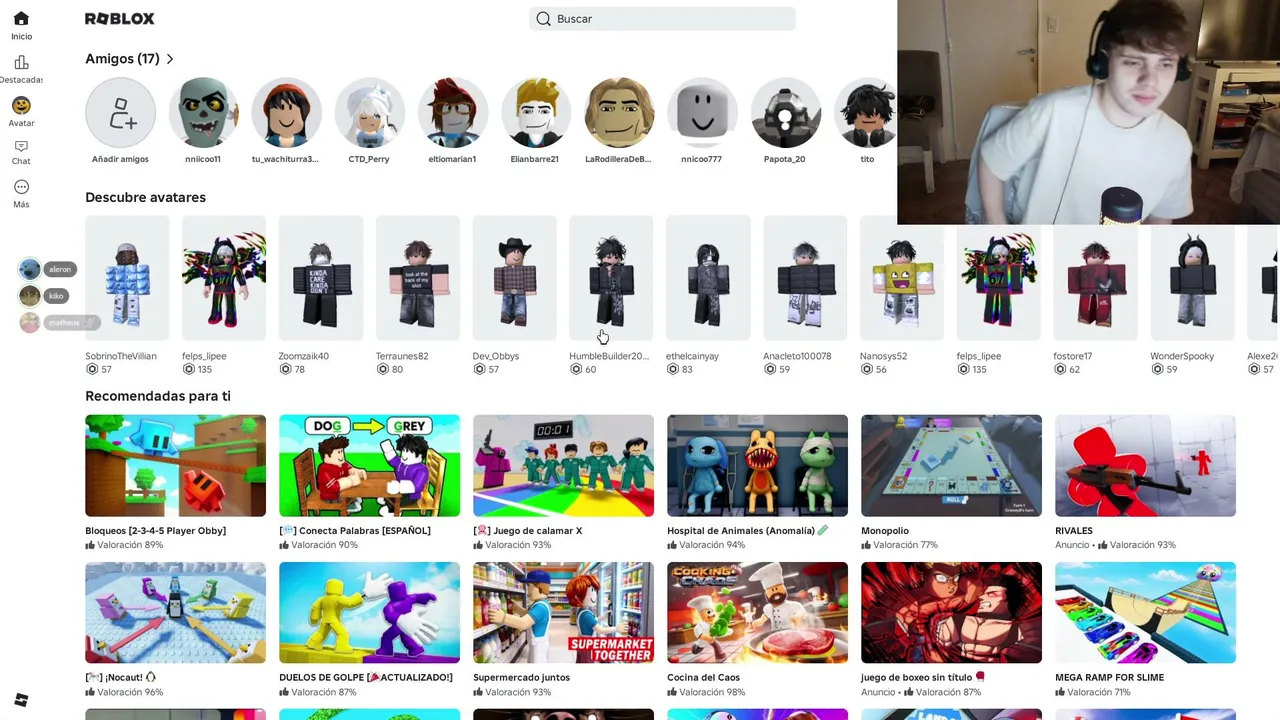Select Nanosys52 avatar thumbnail

tap(902, 278)
